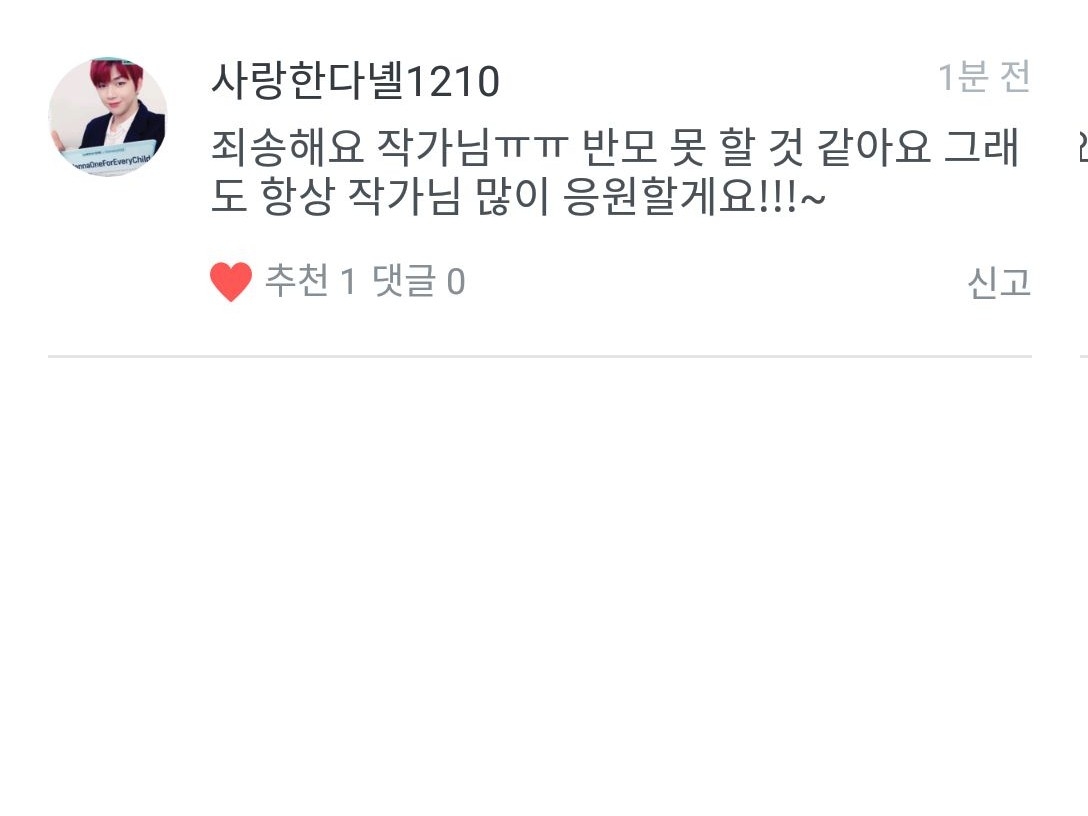
Task: Click the word 추천 beside the heart
Action: click(x=297, y=281)
